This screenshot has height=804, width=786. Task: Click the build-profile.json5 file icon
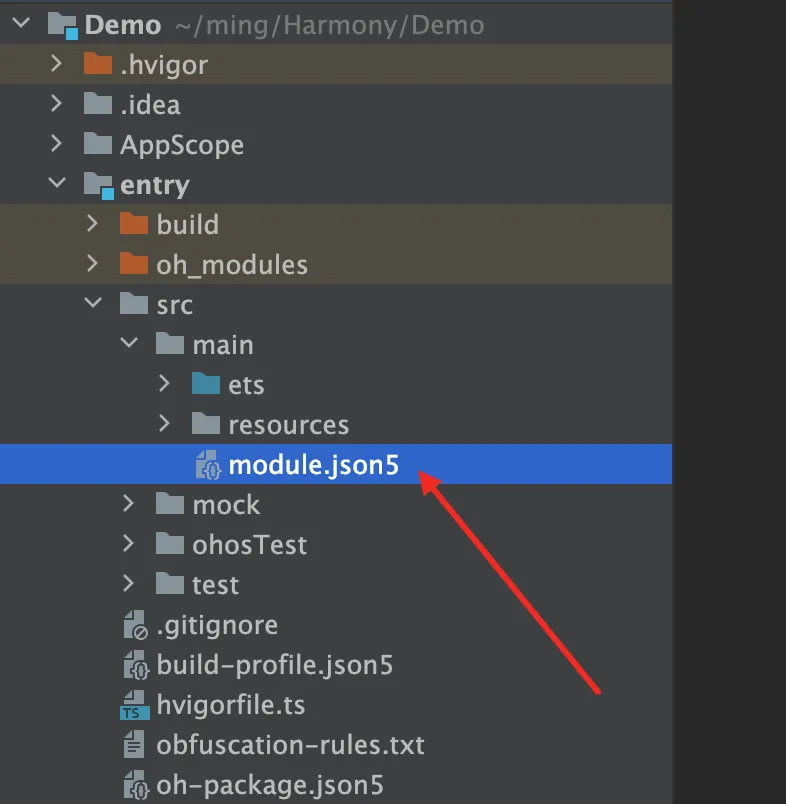coord(136,665)
